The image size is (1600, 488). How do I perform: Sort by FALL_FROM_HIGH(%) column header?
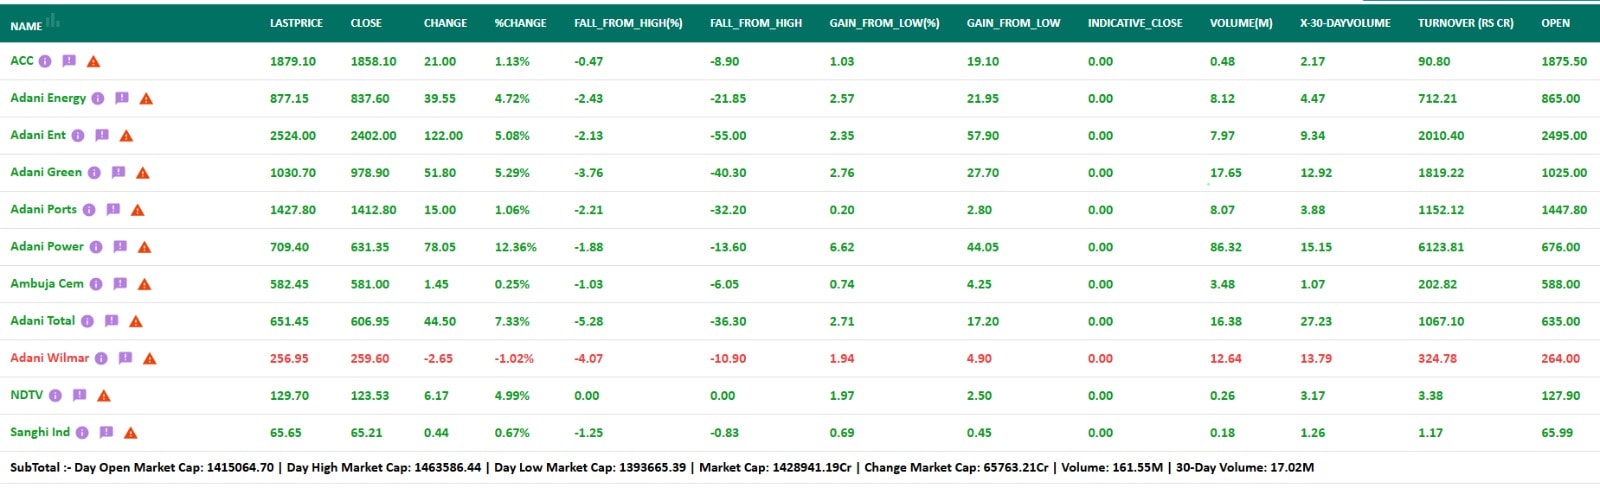pyautogui.click(x=628, y=23)
